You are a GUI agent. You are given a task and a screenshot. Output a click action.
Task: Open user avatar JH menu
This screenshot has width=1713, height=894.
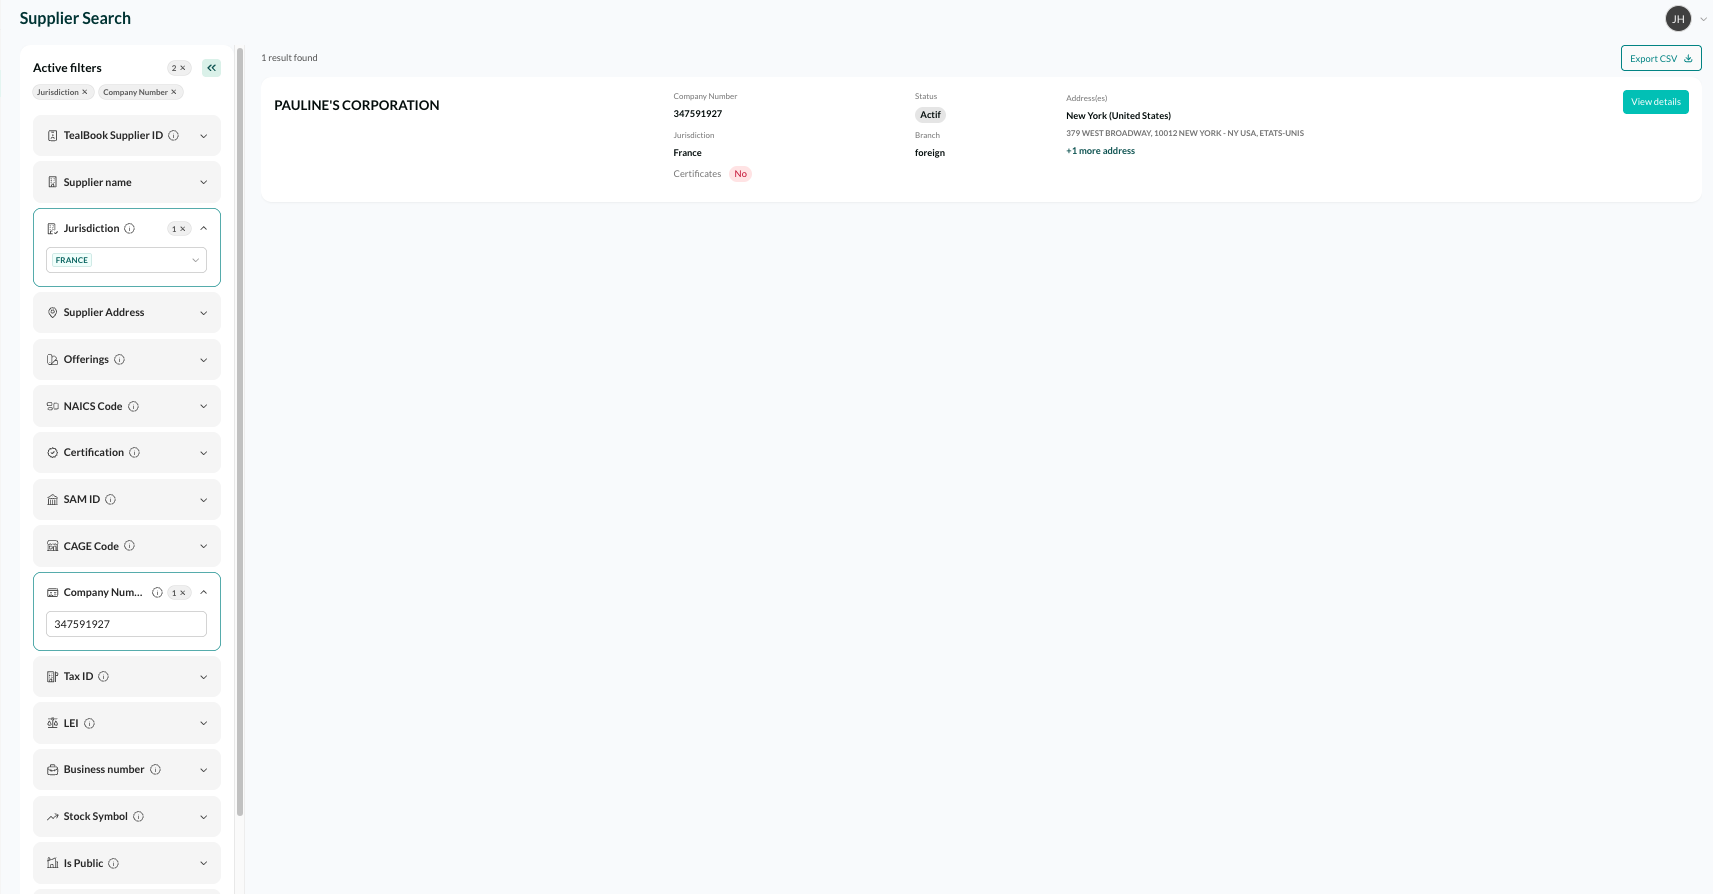(x=1678, y=19)
